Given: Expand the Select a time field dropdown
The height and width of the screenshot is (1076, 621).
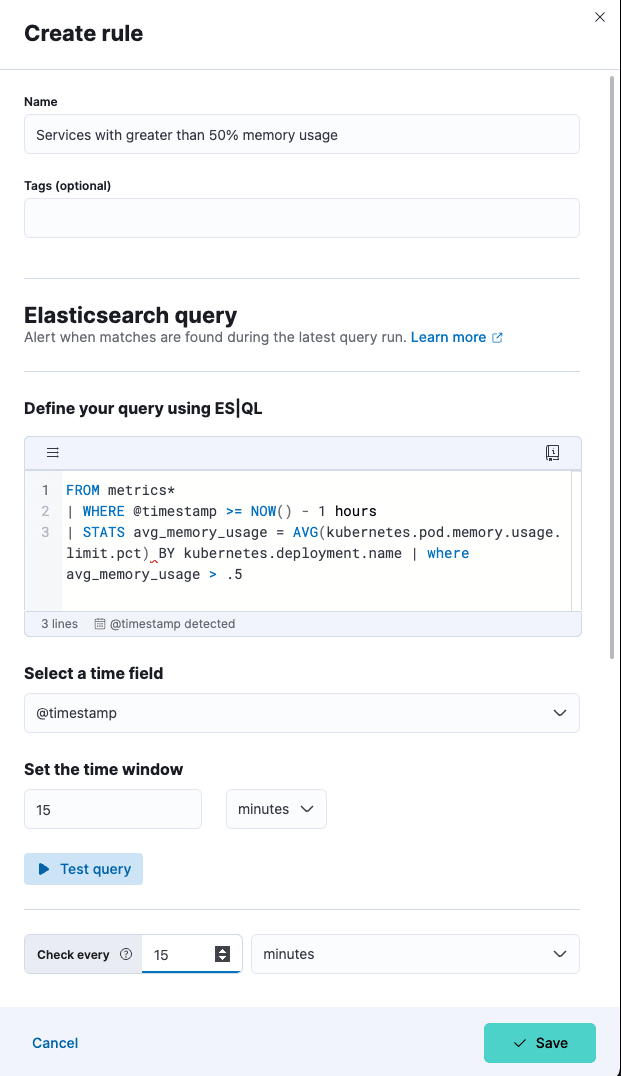Looking at the screenshot, I should pos(301,713).
